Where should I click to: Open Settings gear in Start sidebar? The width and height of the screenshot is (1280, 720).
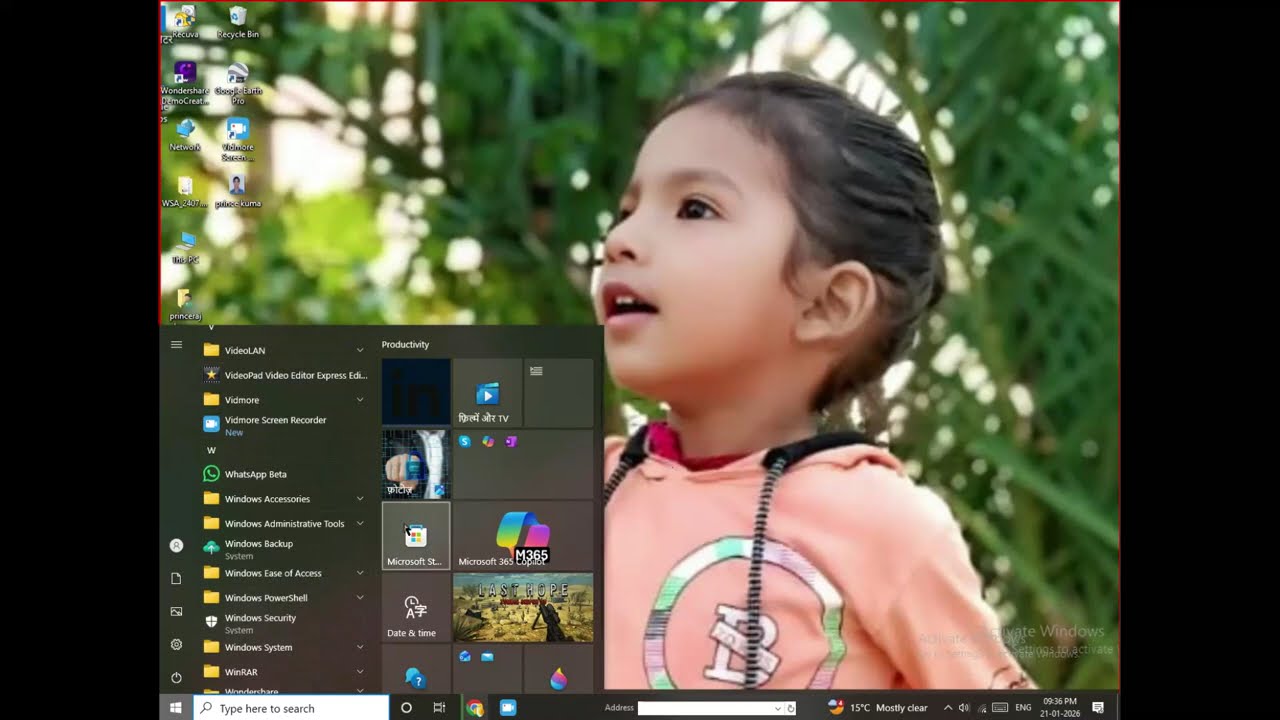[176, 645]
